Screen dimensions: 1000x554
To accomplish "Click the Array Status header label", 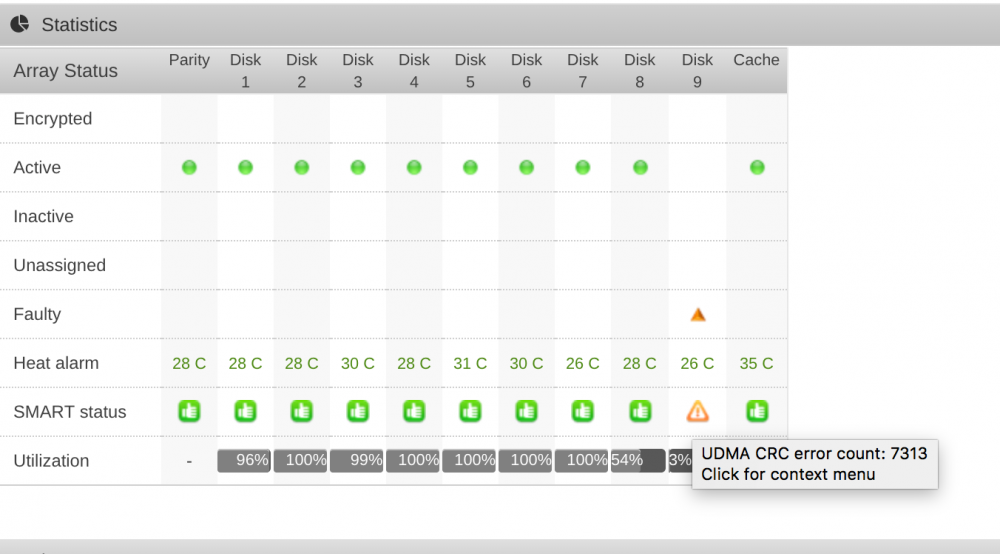I will pos(66,71).
